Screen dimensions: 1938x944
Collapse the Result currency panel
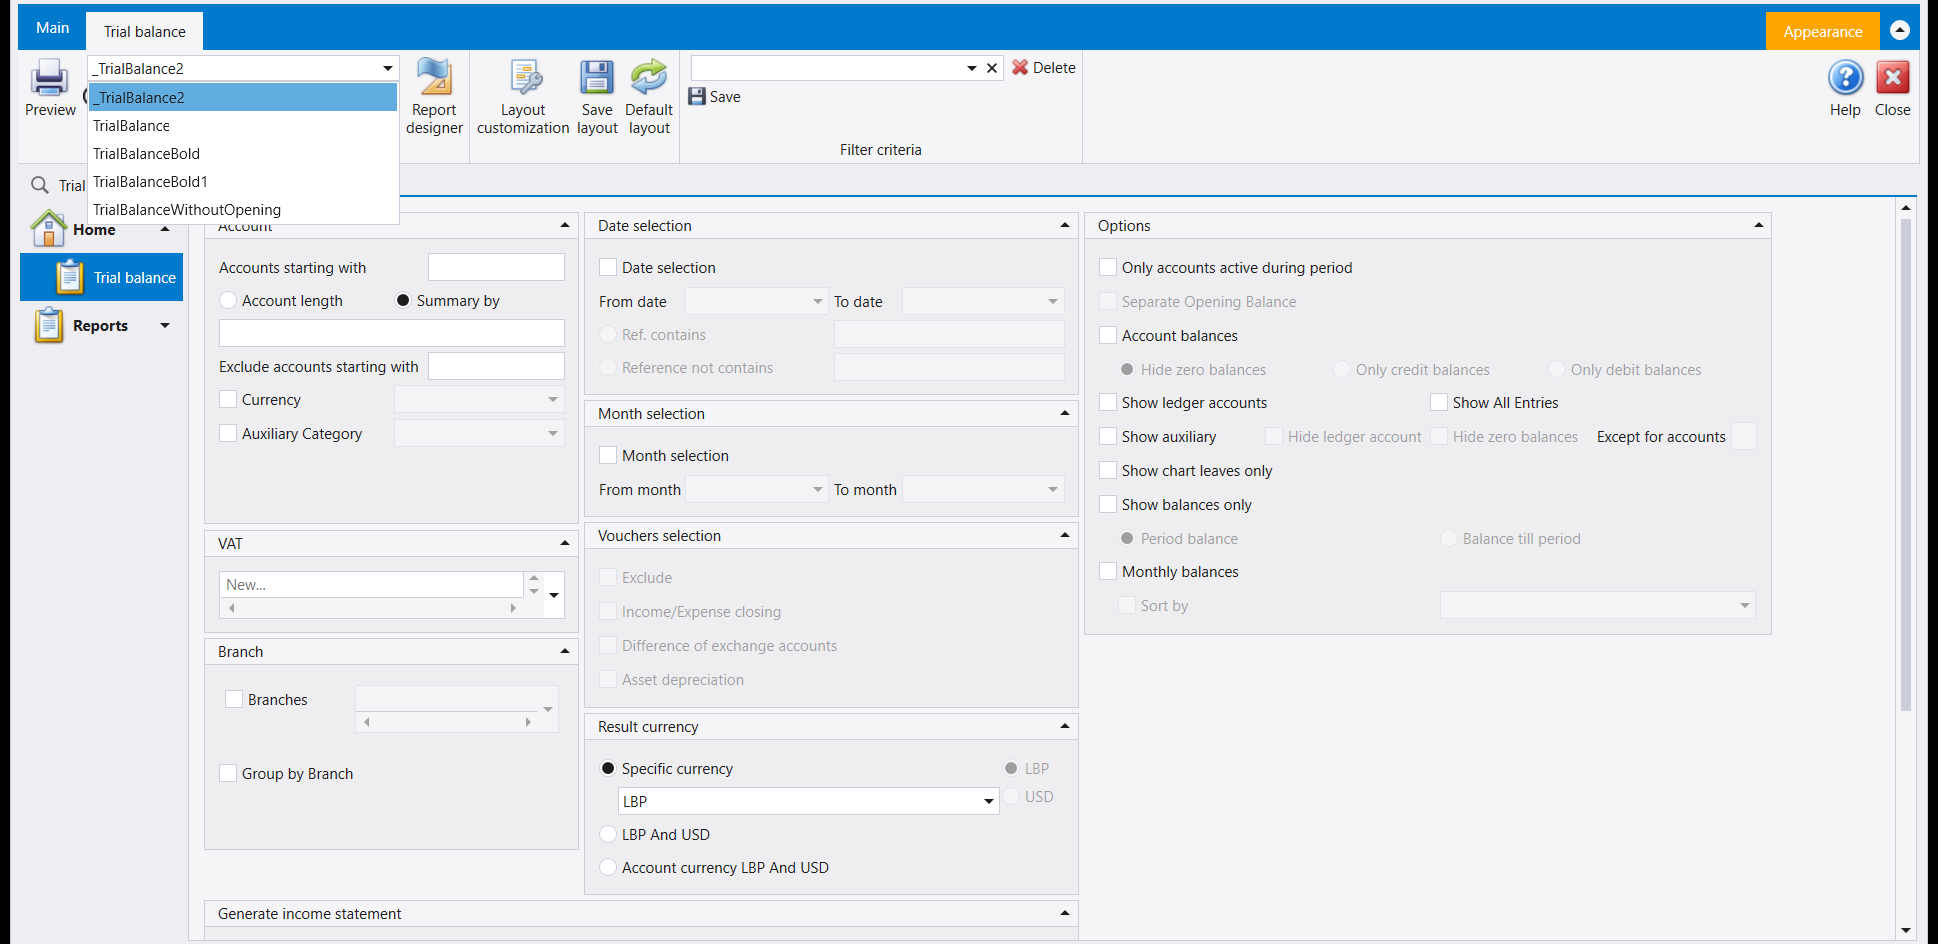point(1064,726)
